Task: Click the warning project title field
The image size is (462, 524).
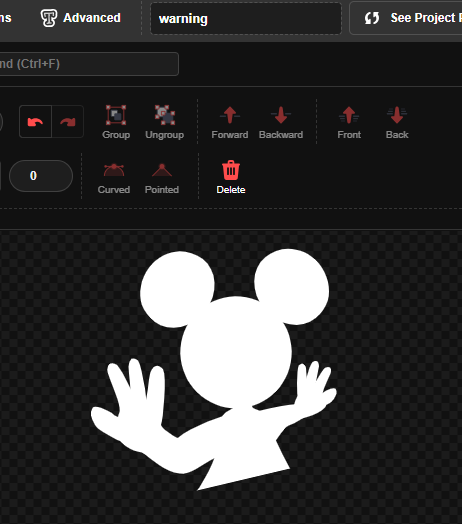Action: click(246, 19)
